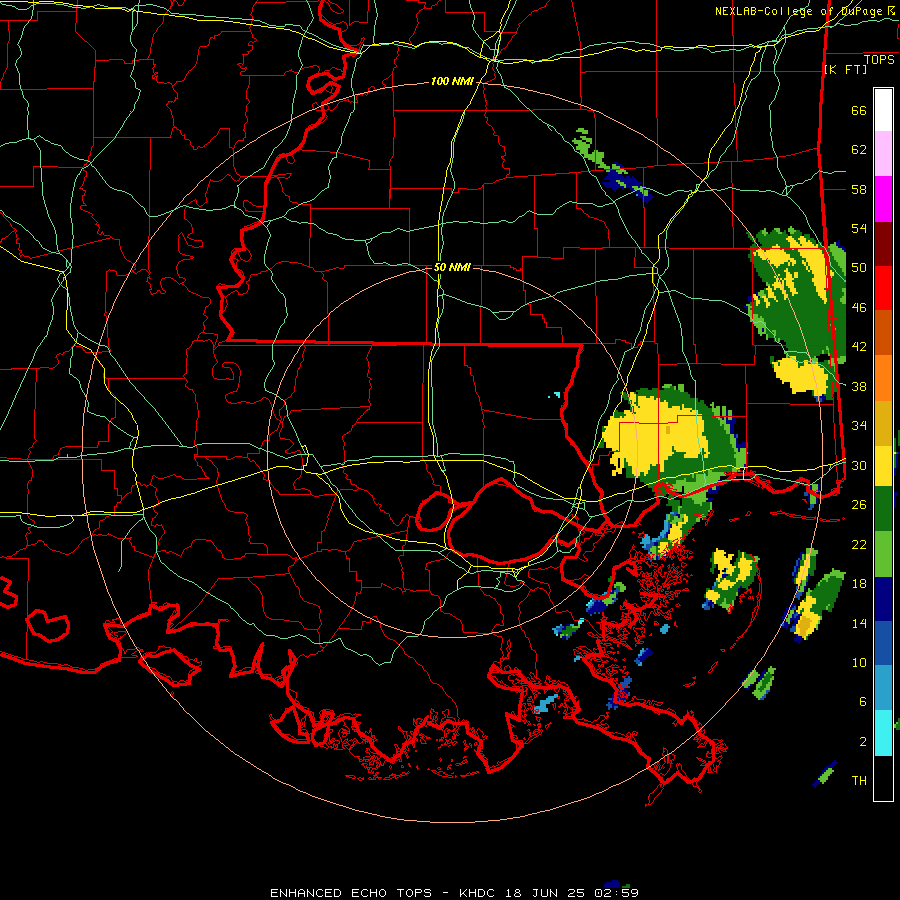Click the light green 22 kft legend swatch
Image resolution: width=900 pixels, height=900 pixels.
(x=883, y=554)
